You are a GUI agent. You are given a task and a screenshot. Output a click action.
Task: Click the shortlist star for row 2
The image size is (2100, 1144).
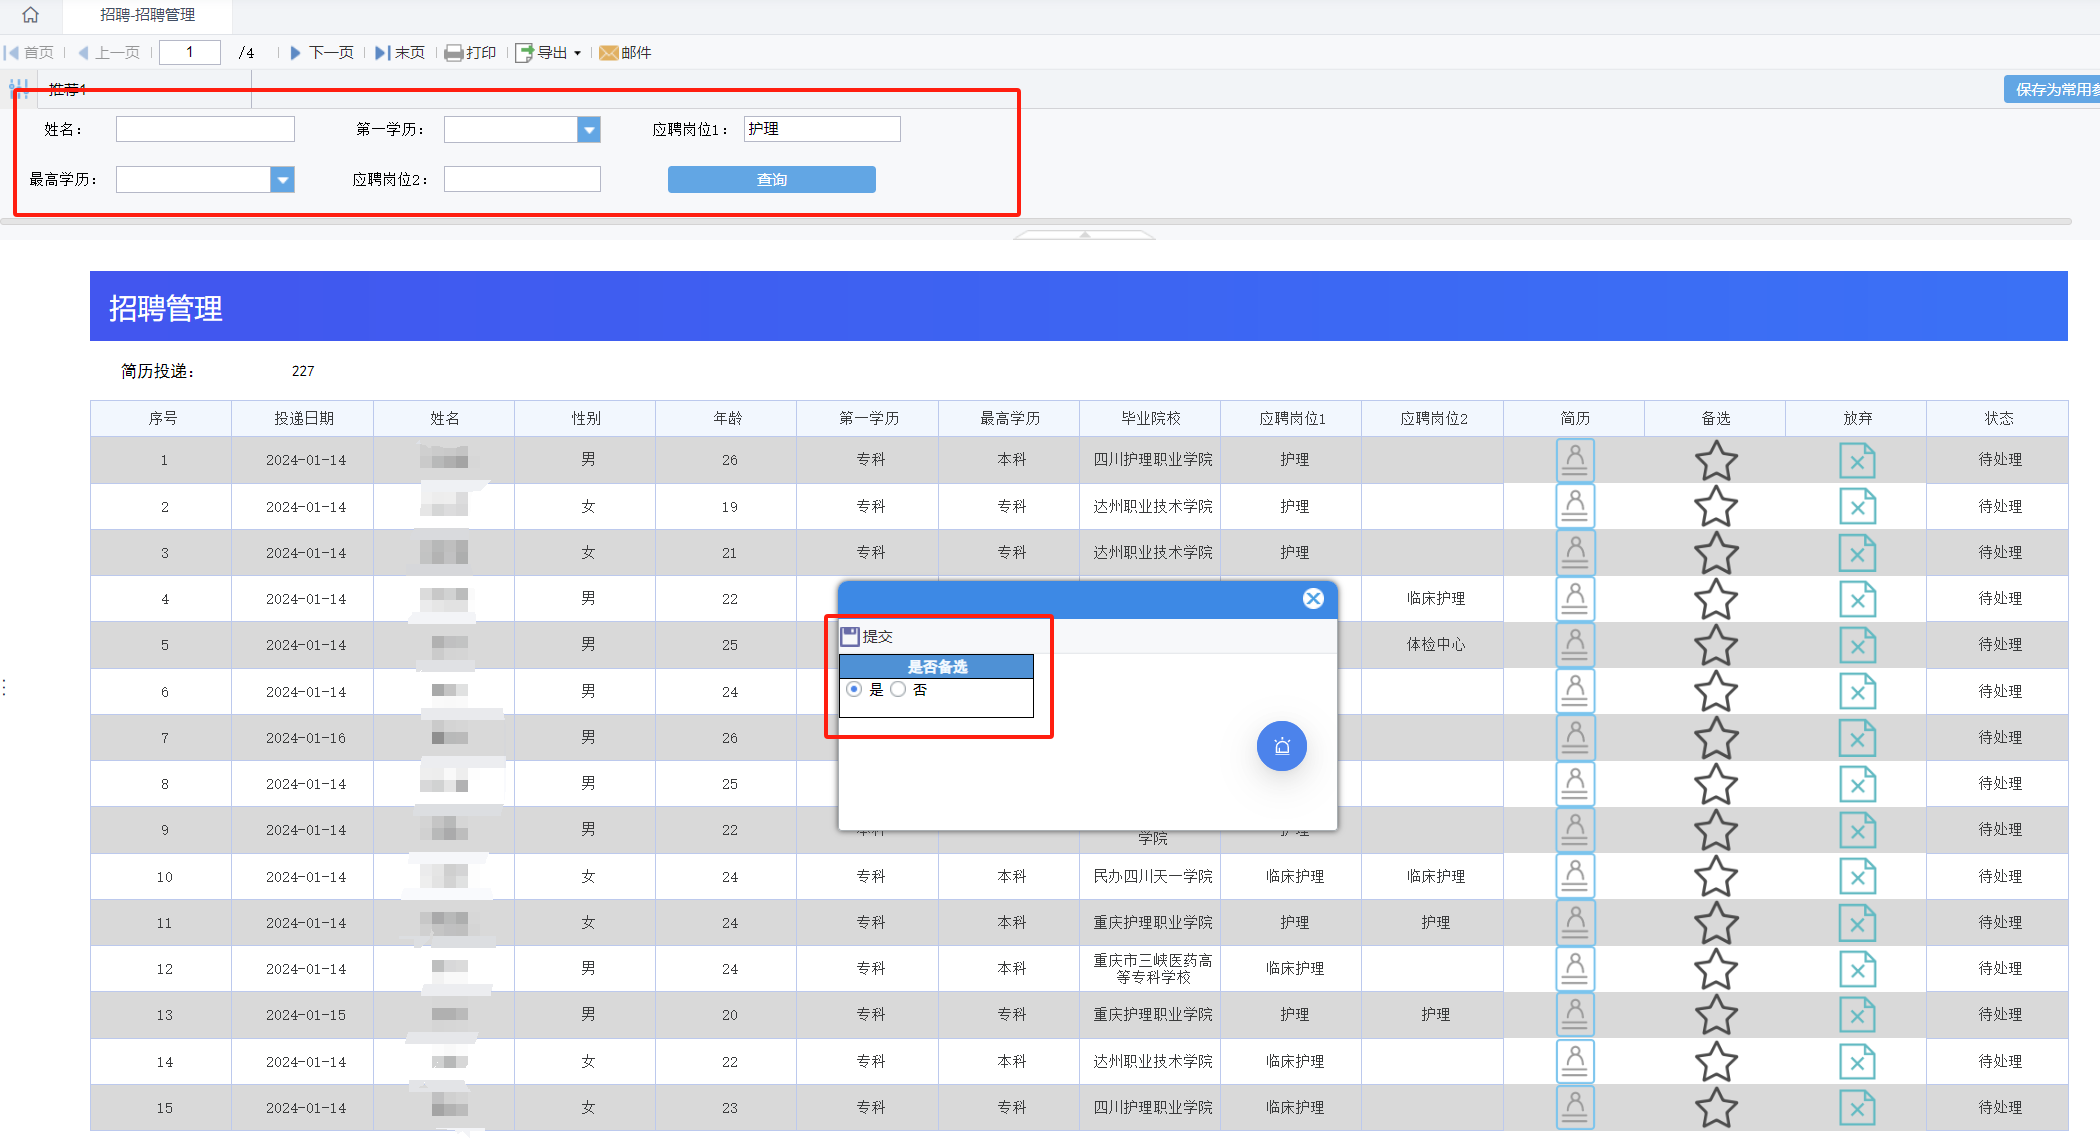[1715, 507]
